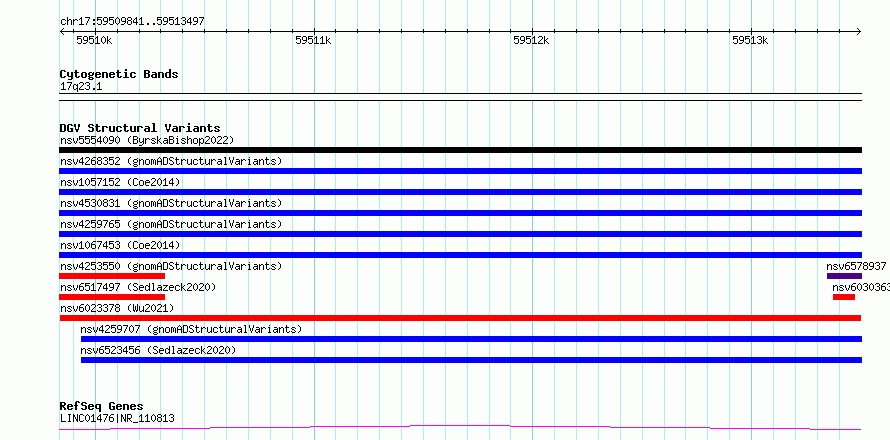Open nsv6023378 Wu2021 variant label
Viewport: 890px width, 440px height.
point(117,308)
